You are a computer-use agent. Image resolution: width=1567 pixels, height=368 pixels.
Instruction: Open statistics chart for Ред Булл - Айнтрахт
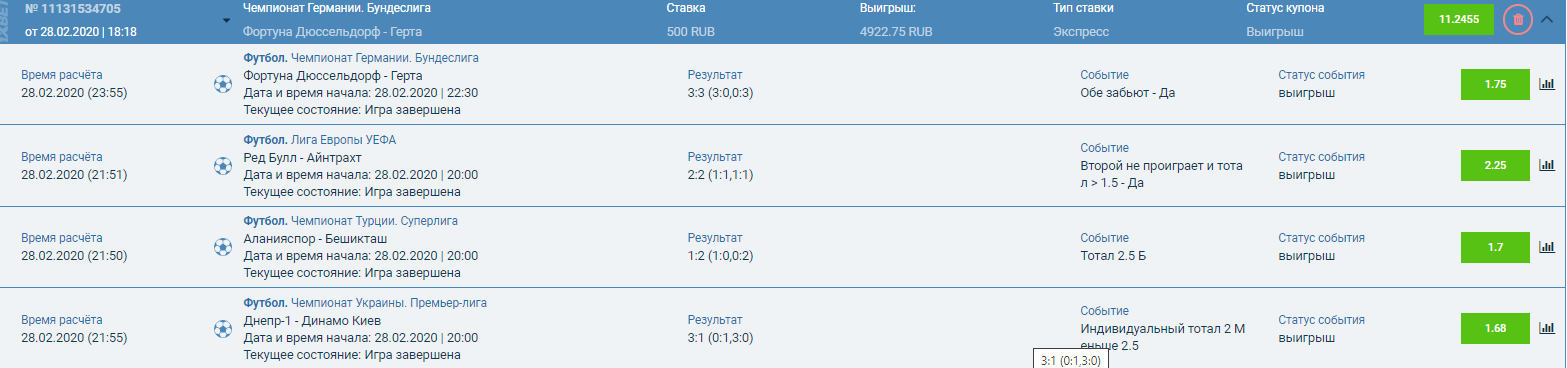click(x=1547, y=165)
